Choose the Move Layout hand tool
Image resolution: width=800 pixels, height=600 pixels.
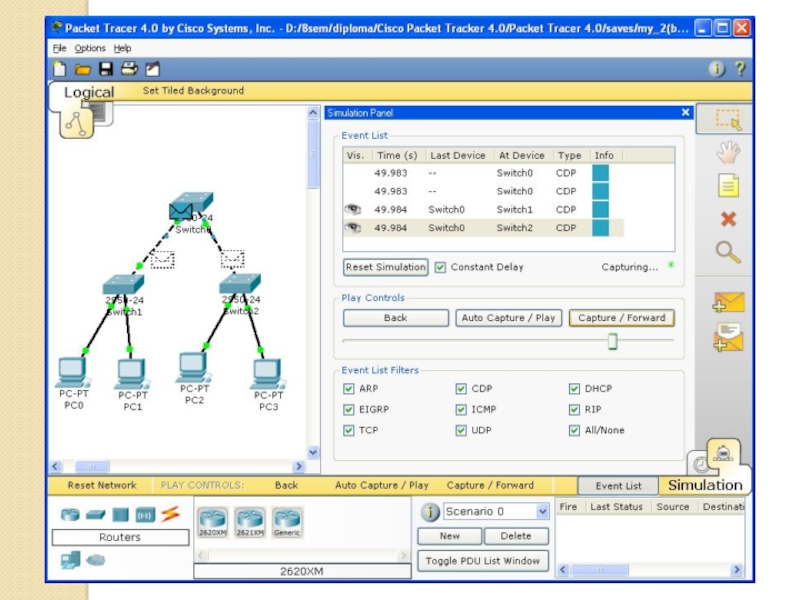point(728,152)
